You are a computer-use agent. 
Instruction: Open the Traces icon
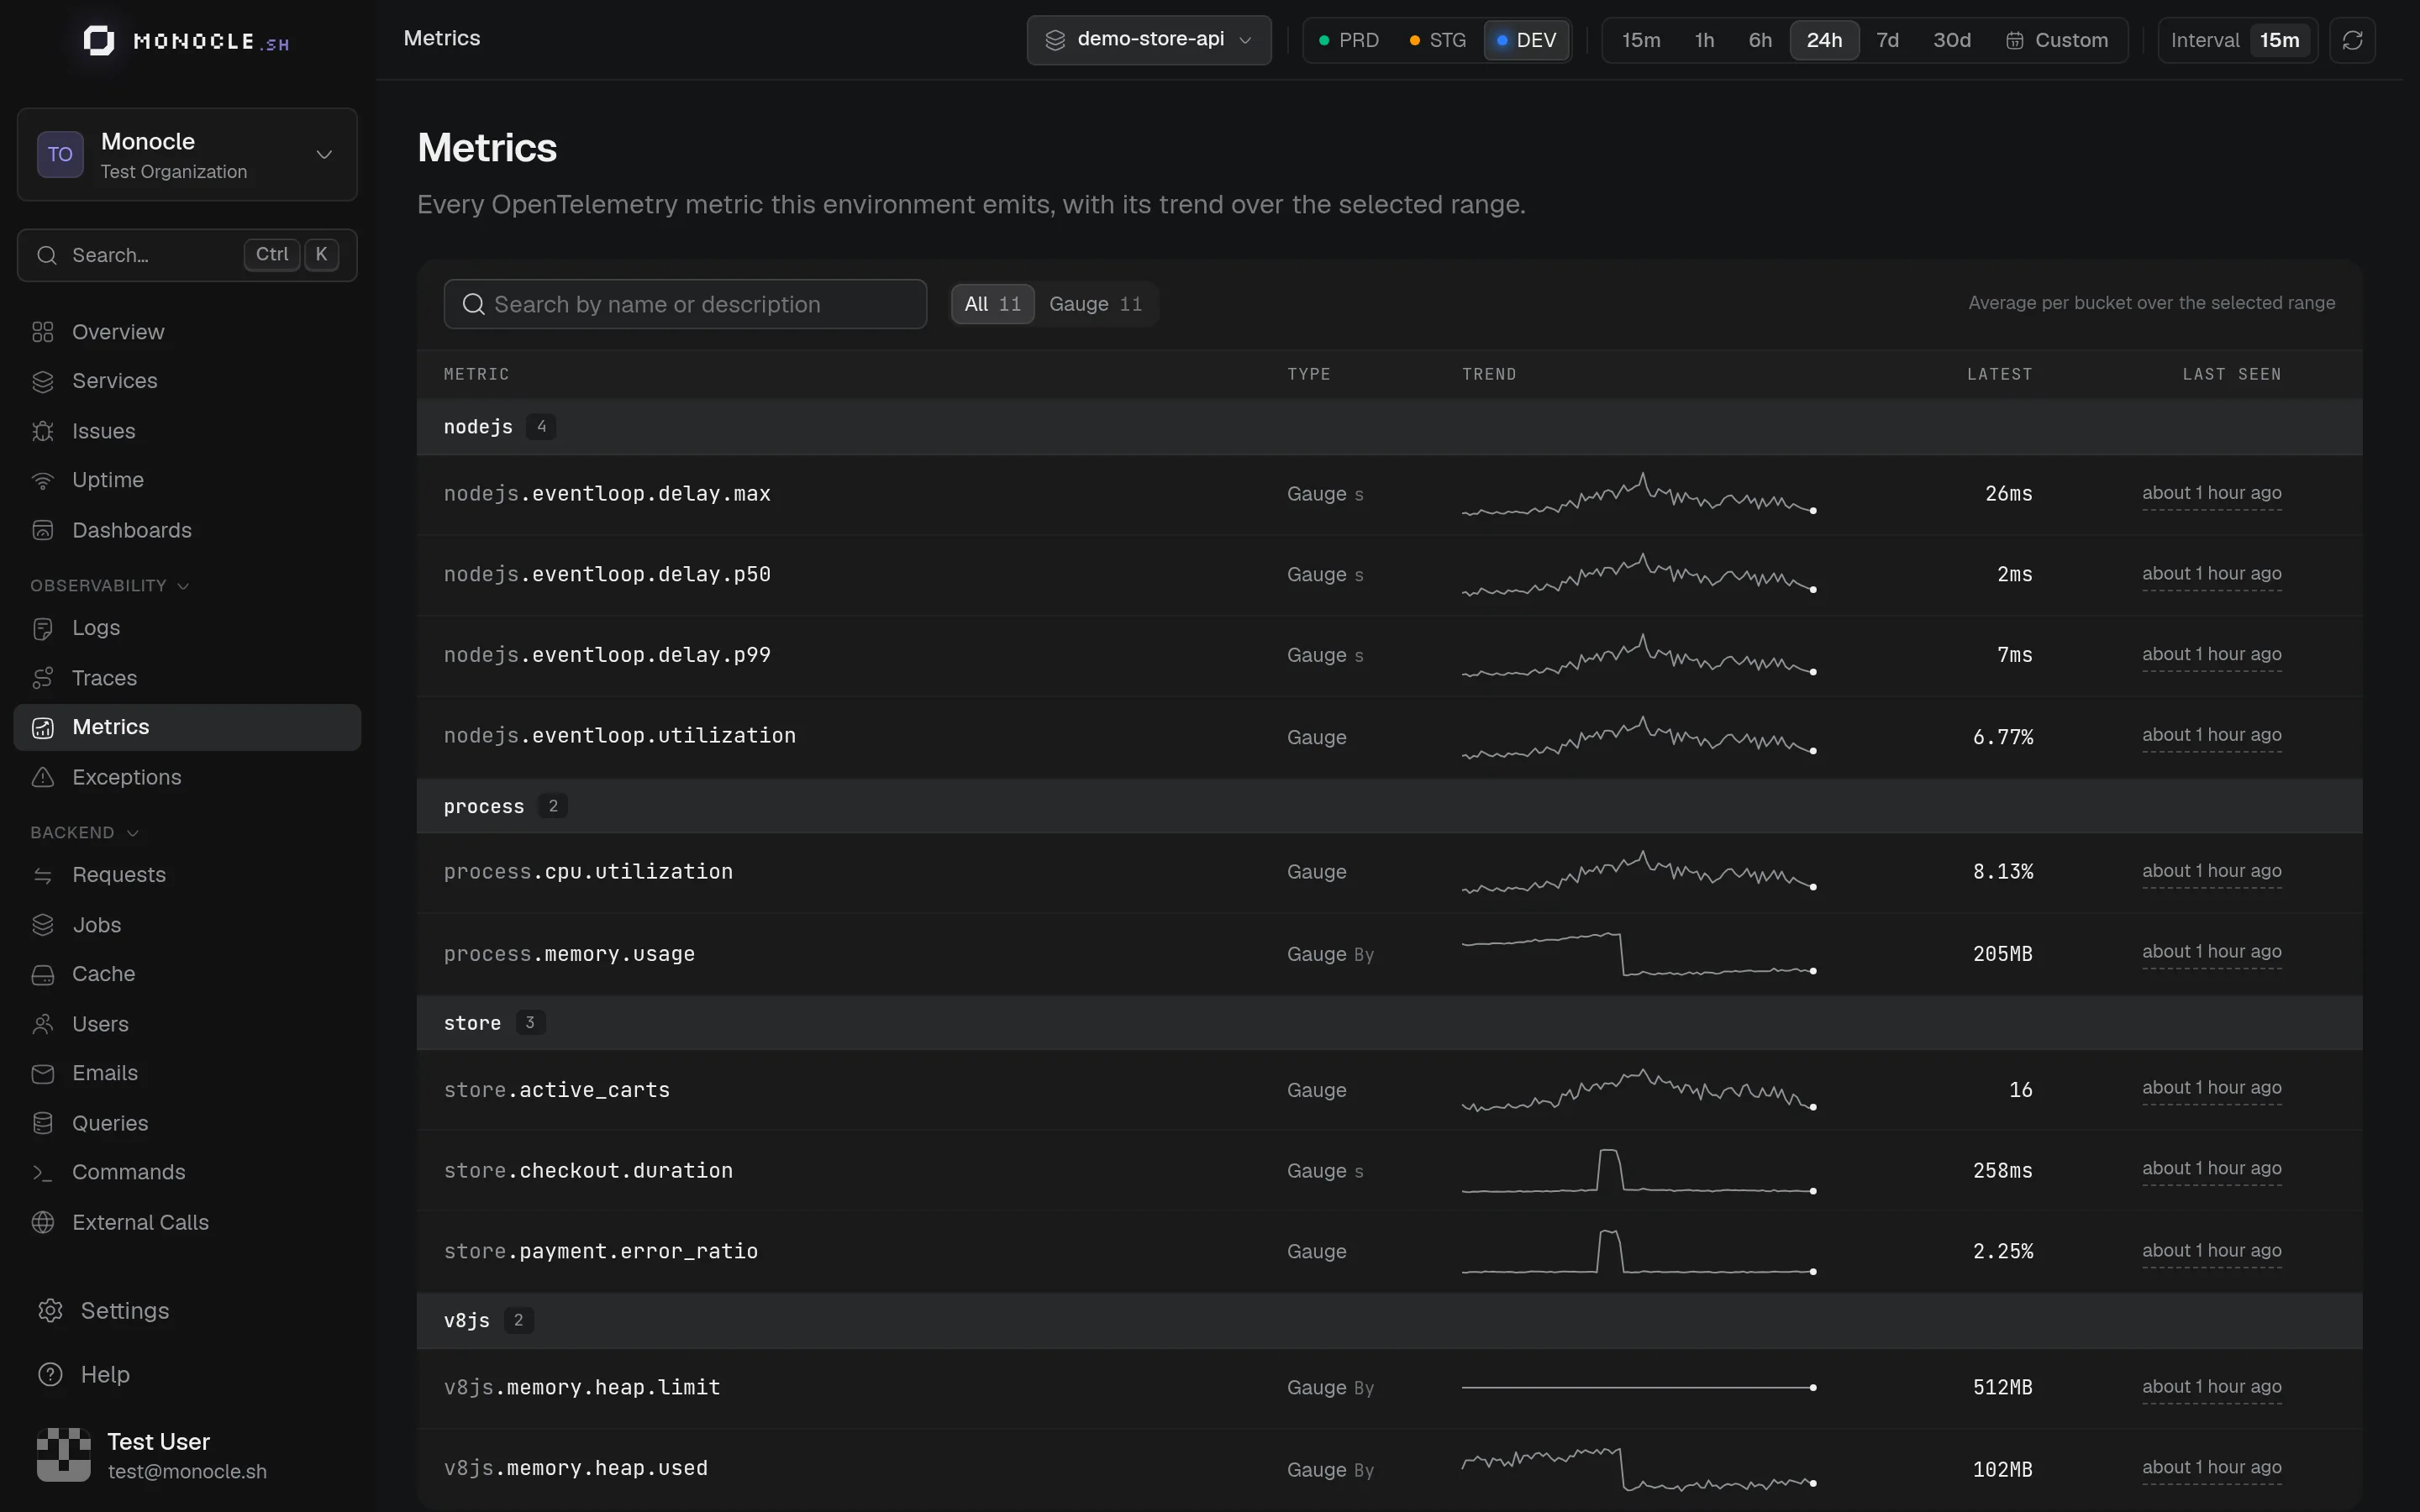tap(43, 678)
